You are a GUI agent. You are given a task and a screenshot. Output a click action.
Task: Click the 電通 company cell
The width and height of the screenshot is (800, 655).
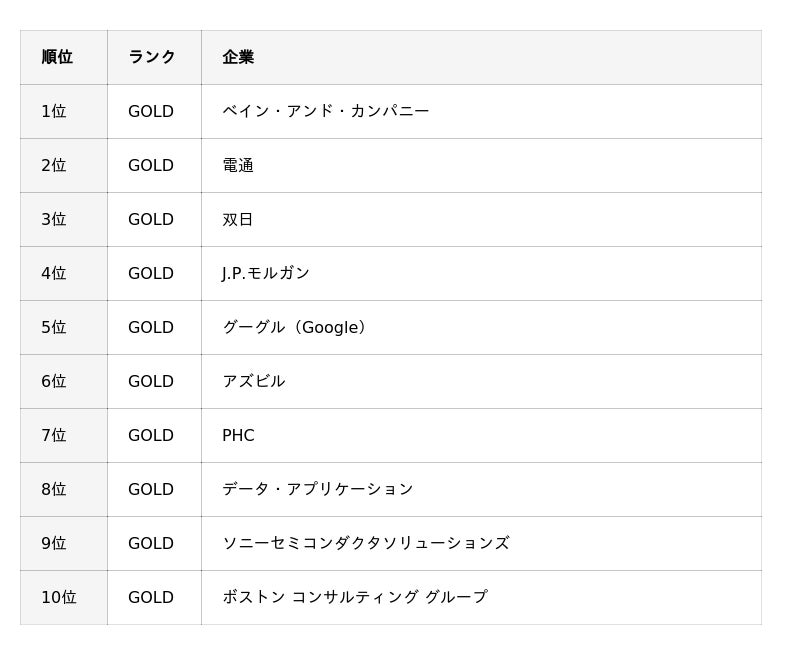coord(238,165)
